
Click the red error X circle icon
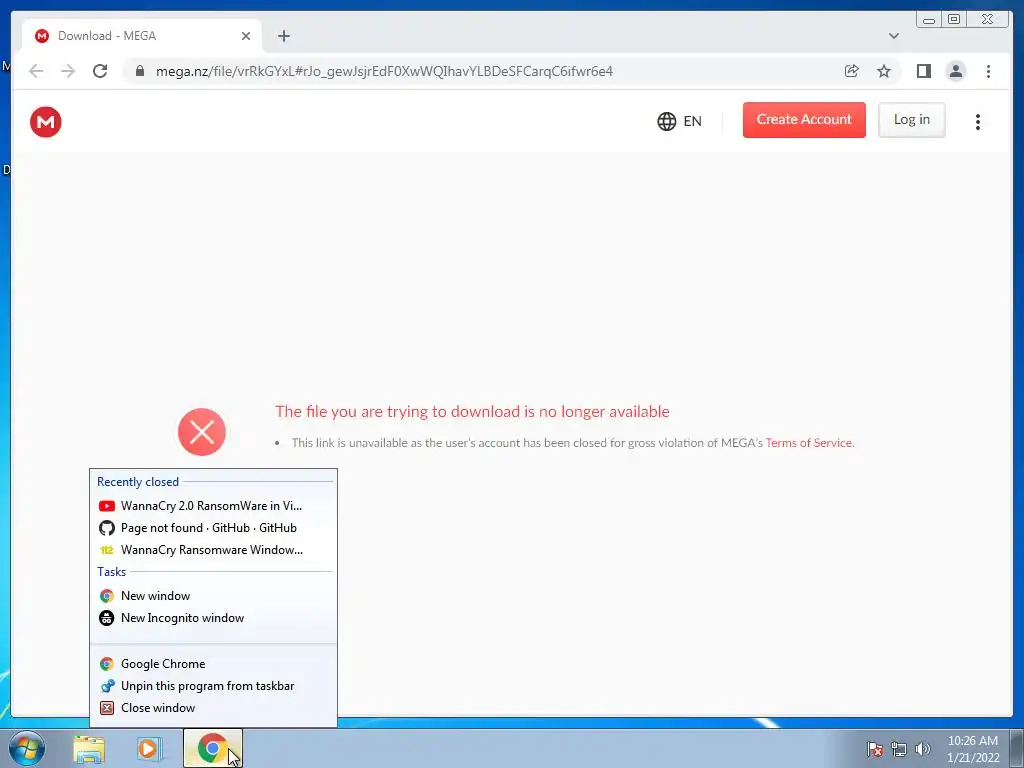(x=202, y=432)
